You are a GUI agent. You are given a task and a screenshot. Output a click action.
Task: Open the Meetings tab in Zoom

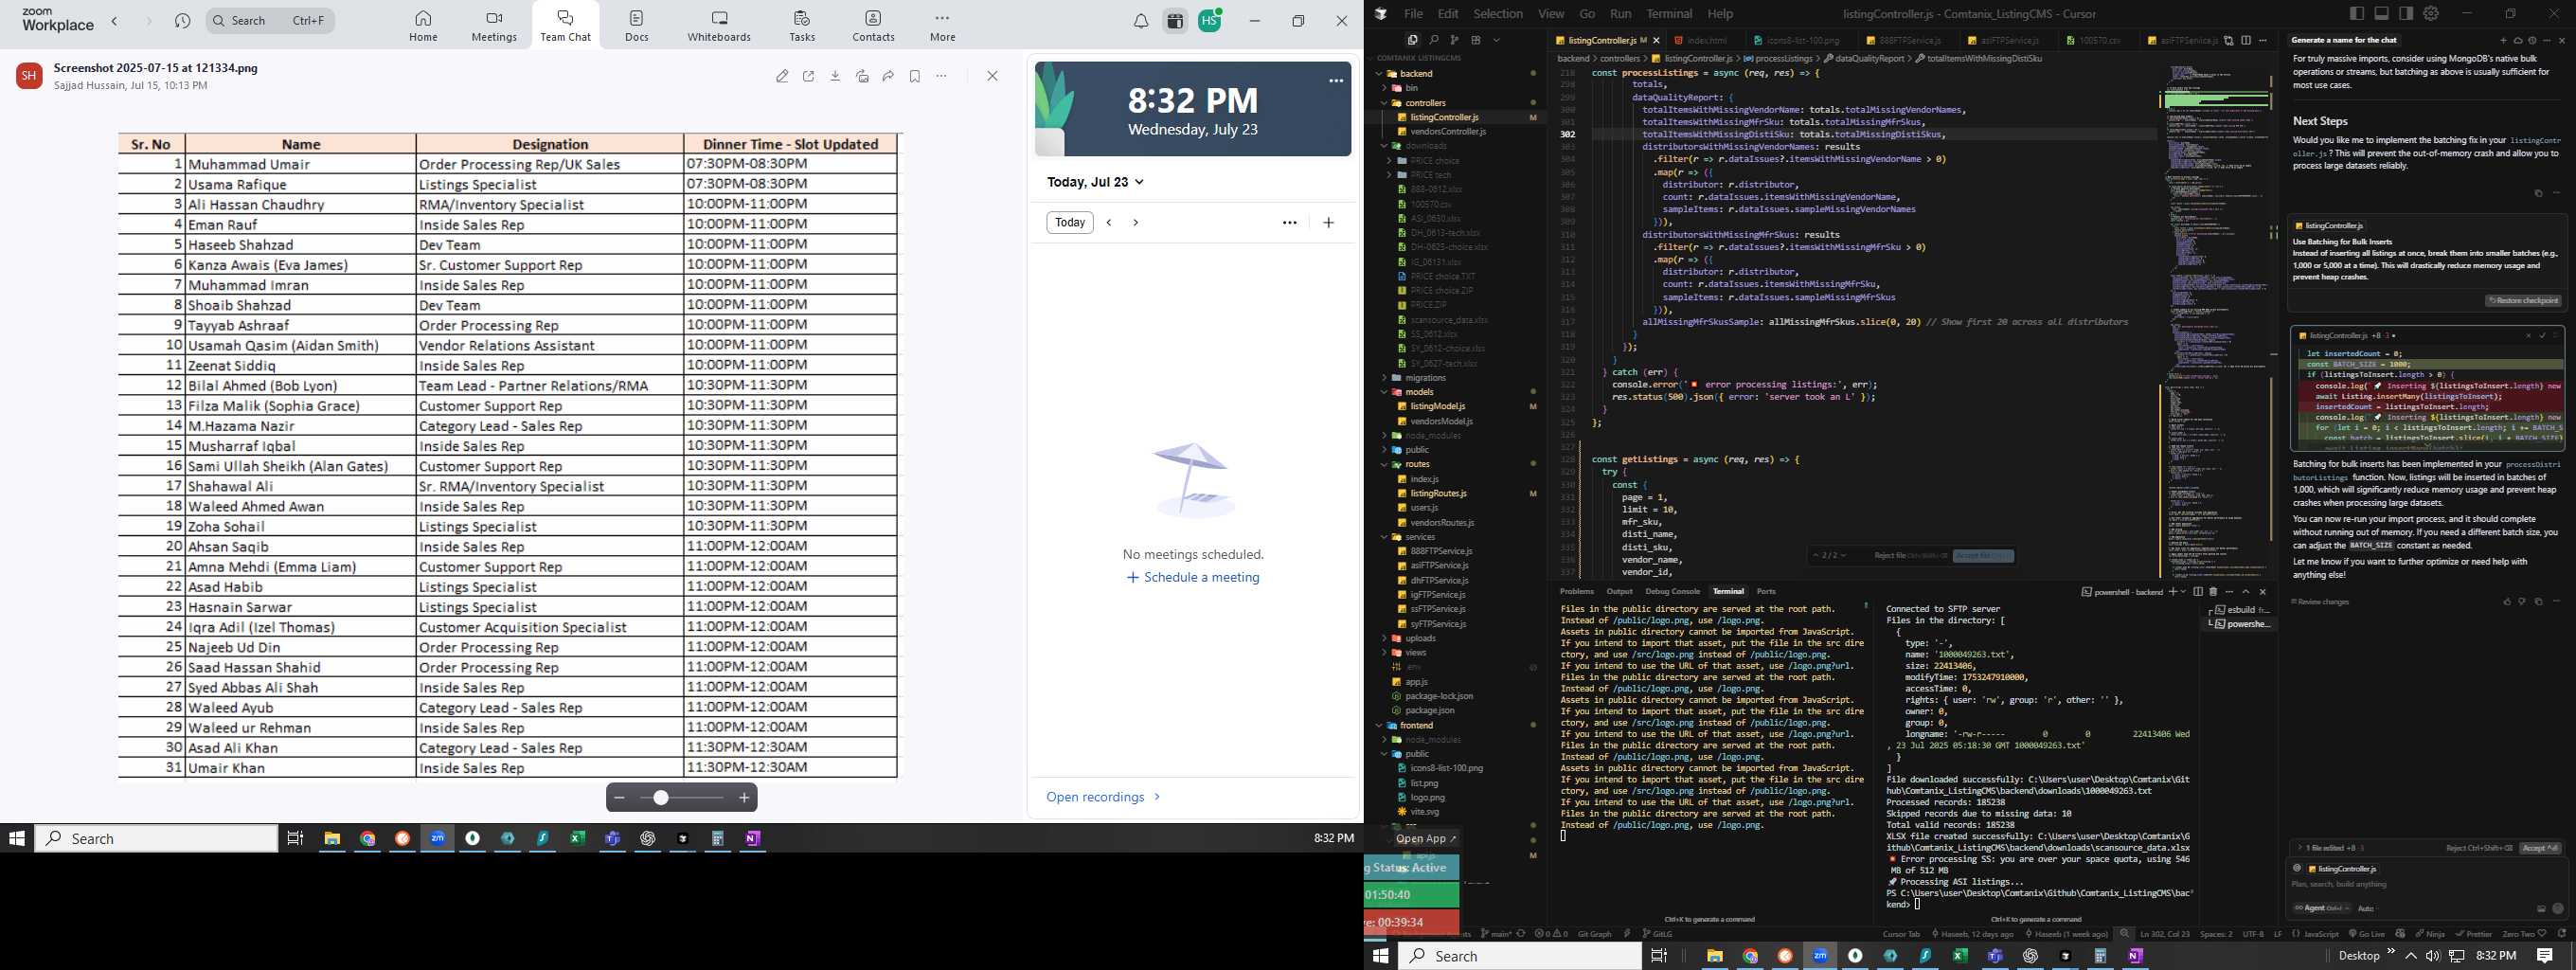(x=494, y=26)
